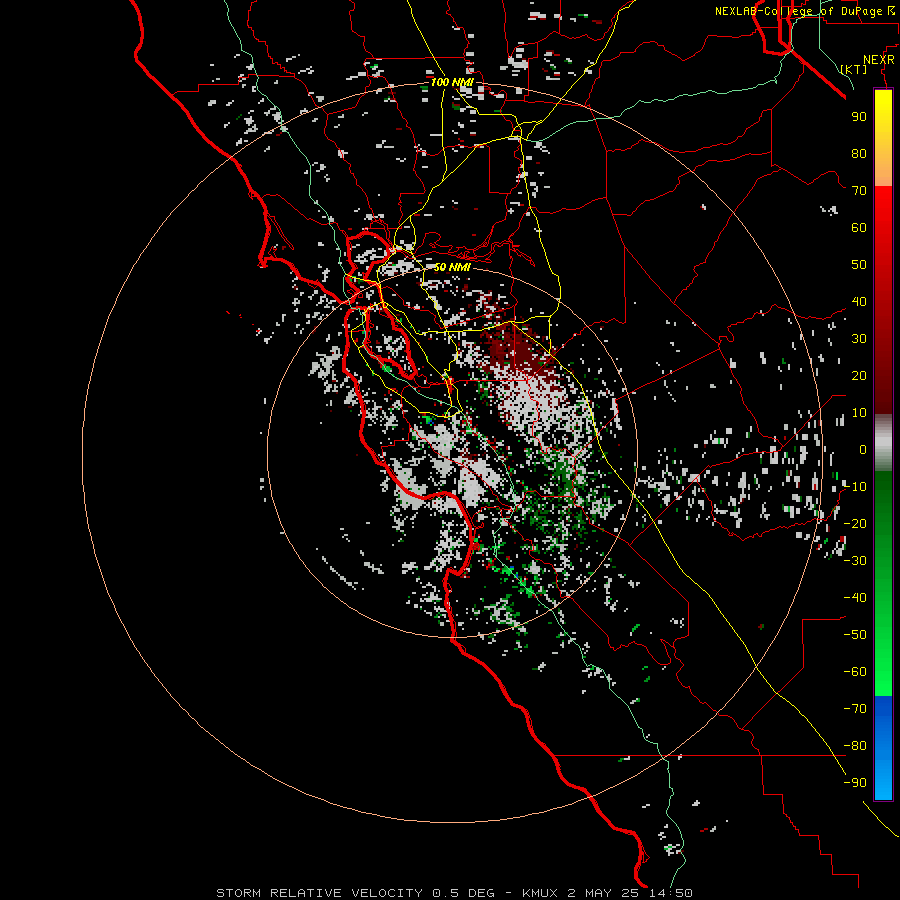Click the 10 value on the velocity scale
900x900 pixels.
[859, 413]
